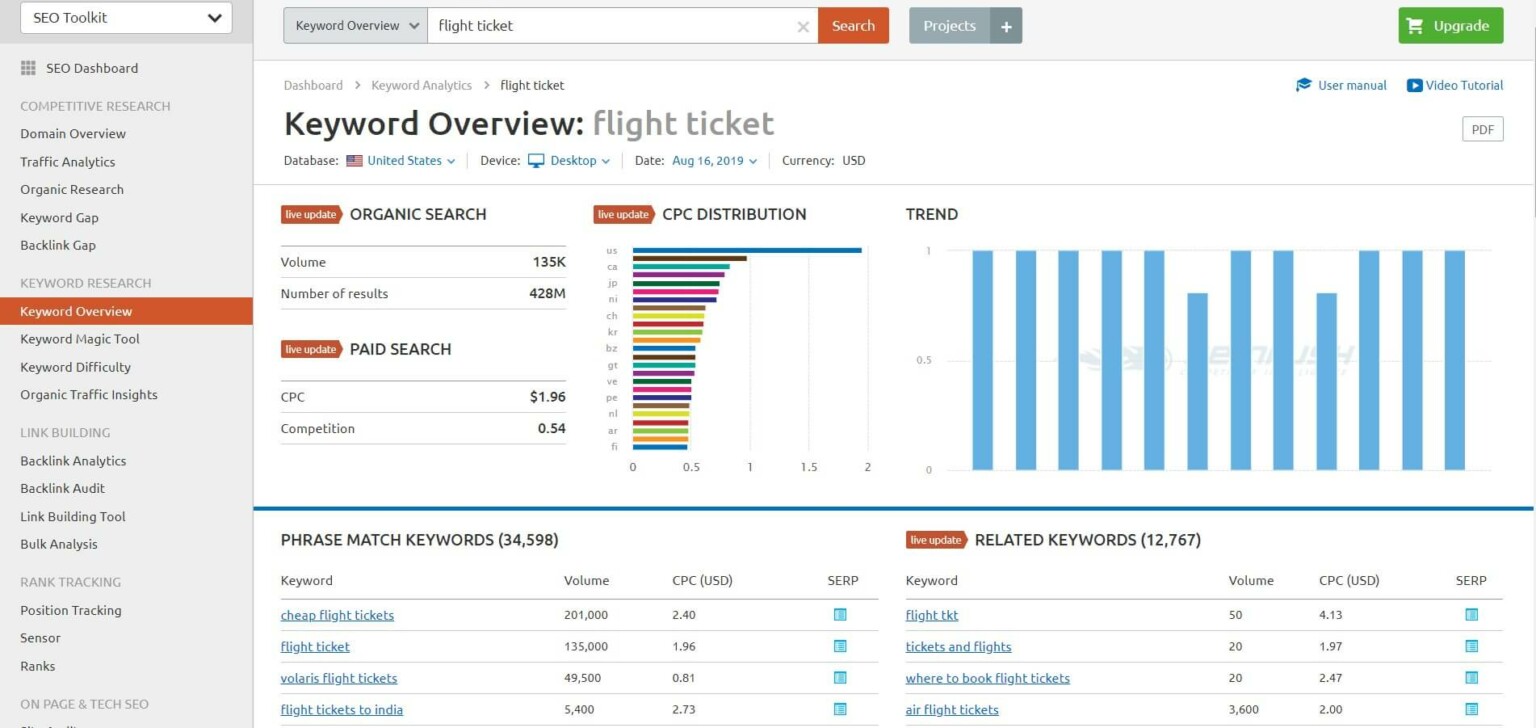Navigate to the Keyword Analytics breadcrumb
The width and height of the screenshot is (1536, 728).
pos(421,85)
